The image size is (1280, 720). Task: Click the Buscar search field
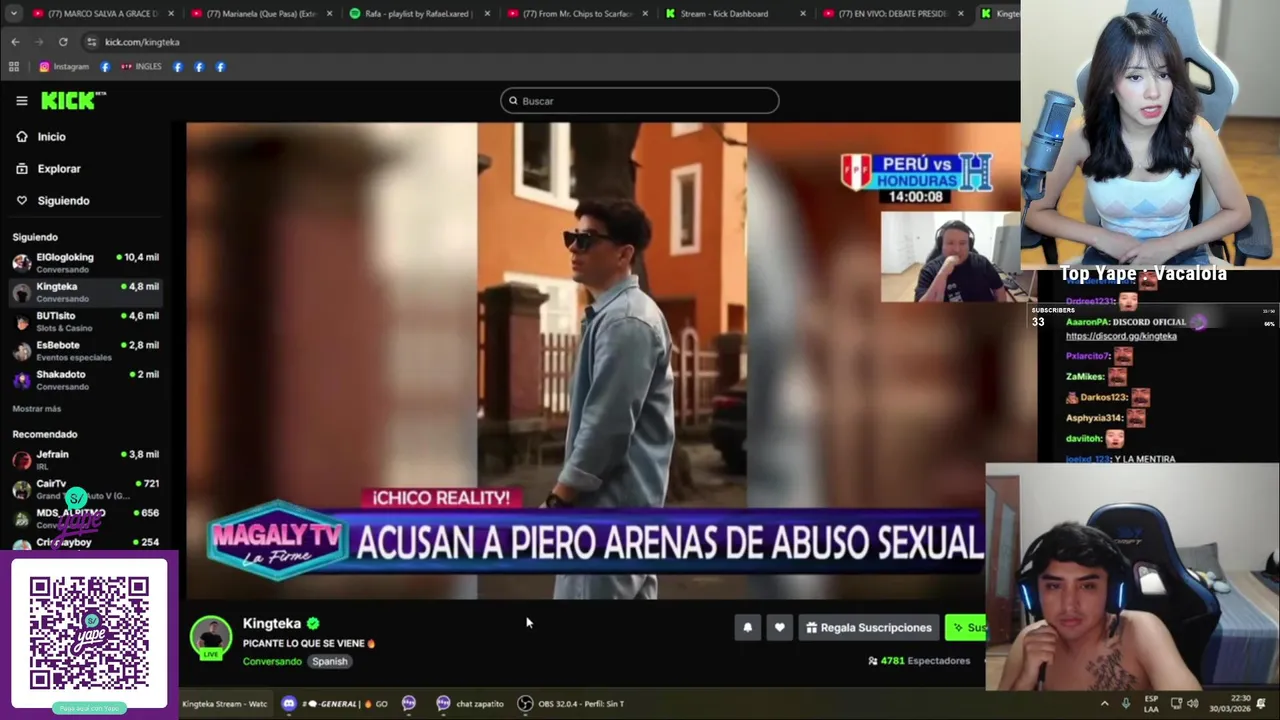click(x=639, y=101)
